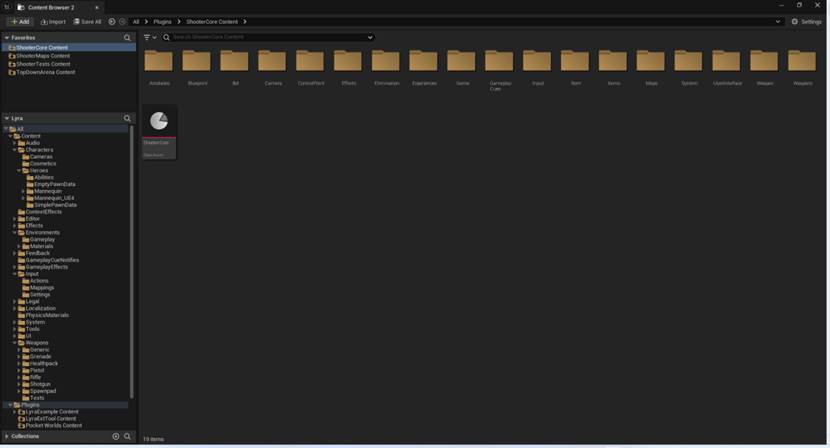Select the Content Browser 2 tab

point(48,7)
